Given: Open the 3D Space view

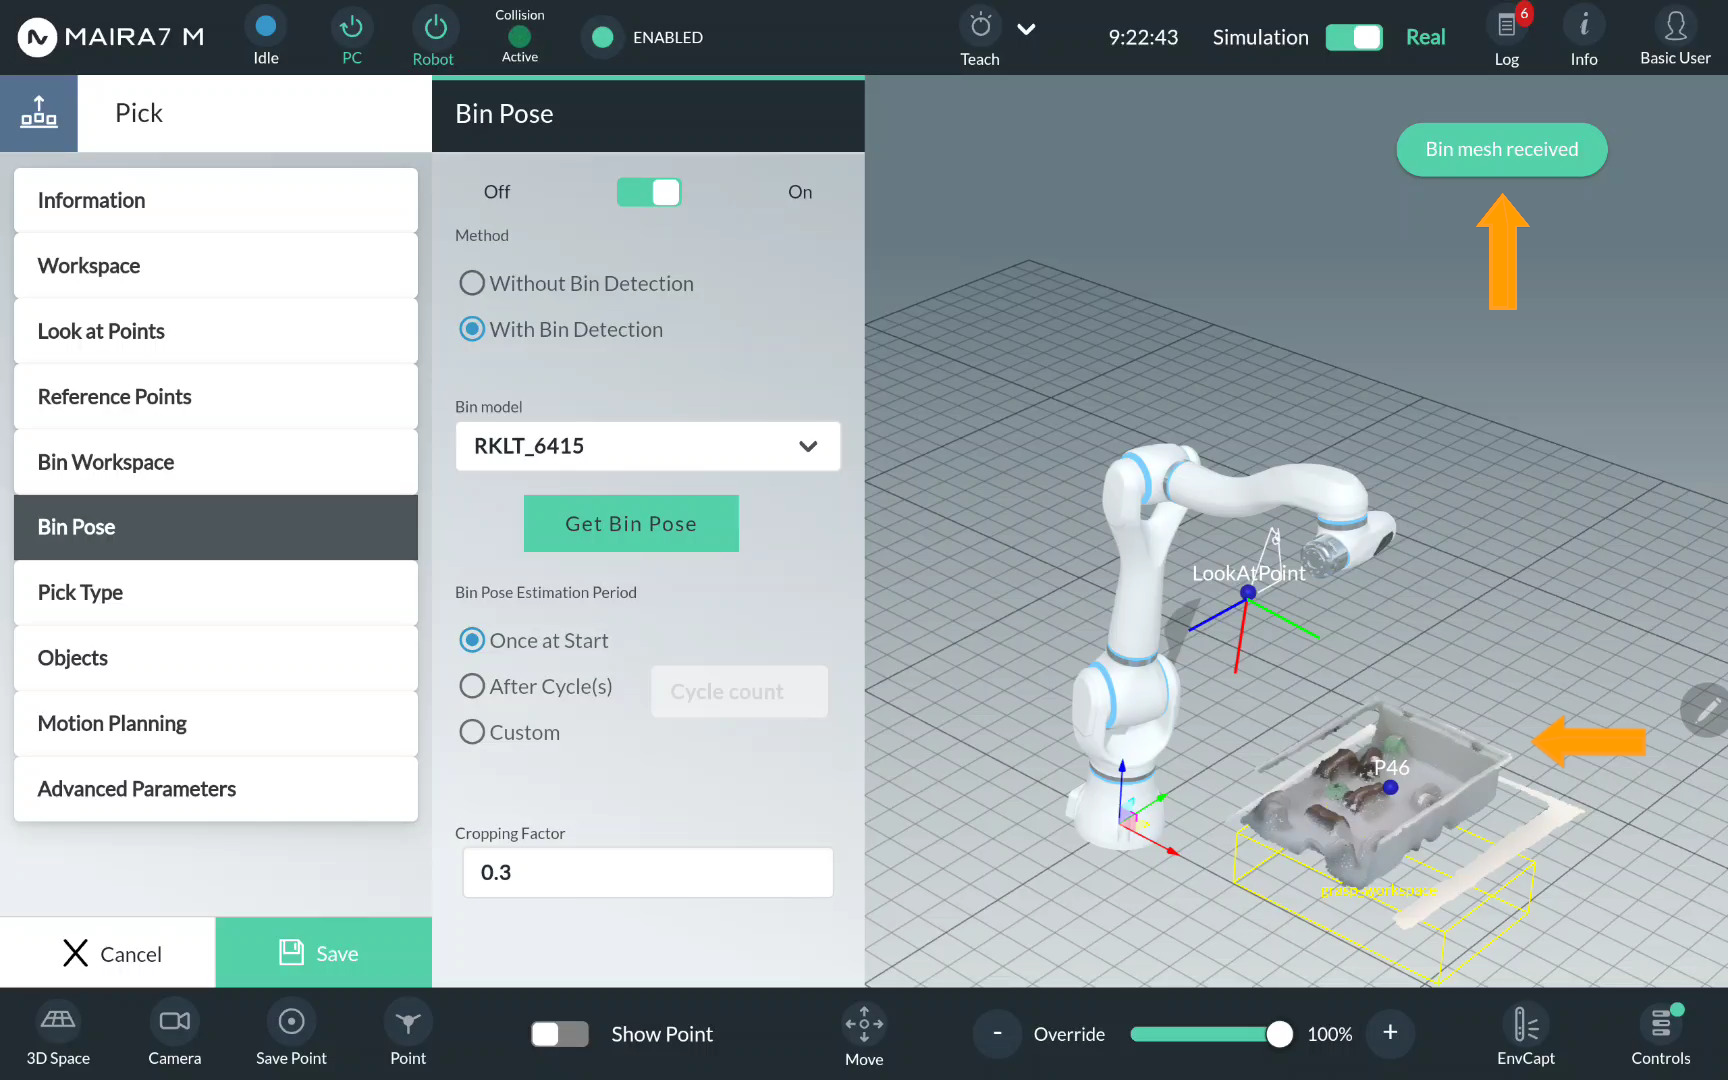Looking at the screenshot, I should click(x=58, y=1021).
